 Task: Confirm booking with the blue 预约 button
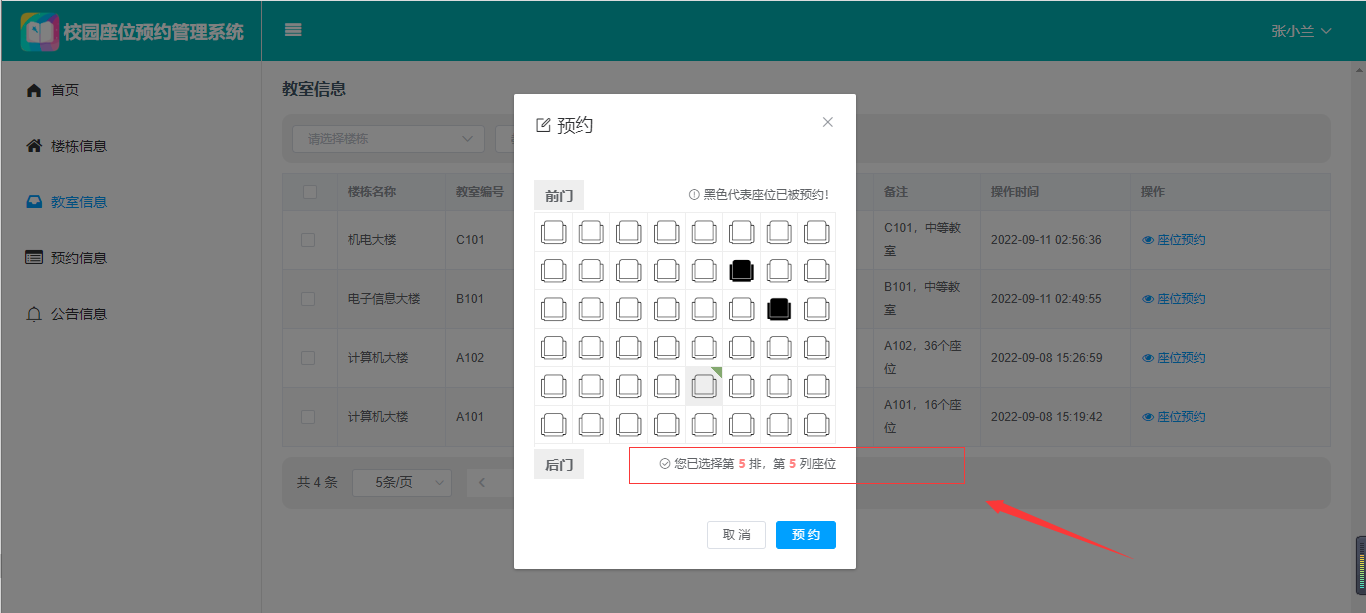pyautogui.click(x=806, y=535)
